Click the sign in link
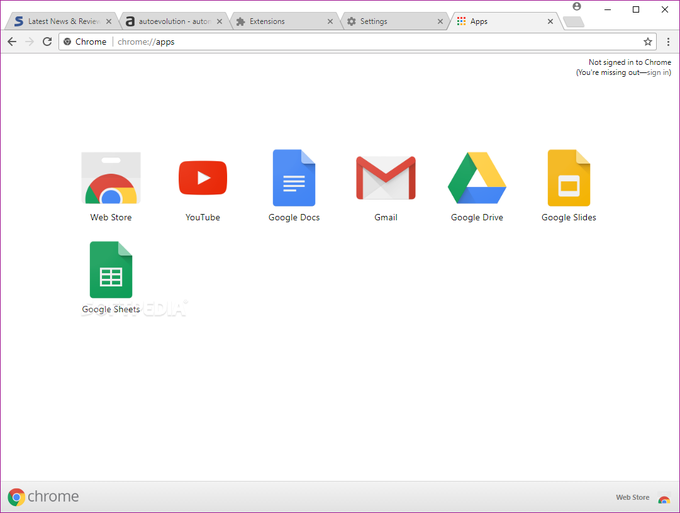Screen dimensions: 680x513 click(x=658, y=72)
